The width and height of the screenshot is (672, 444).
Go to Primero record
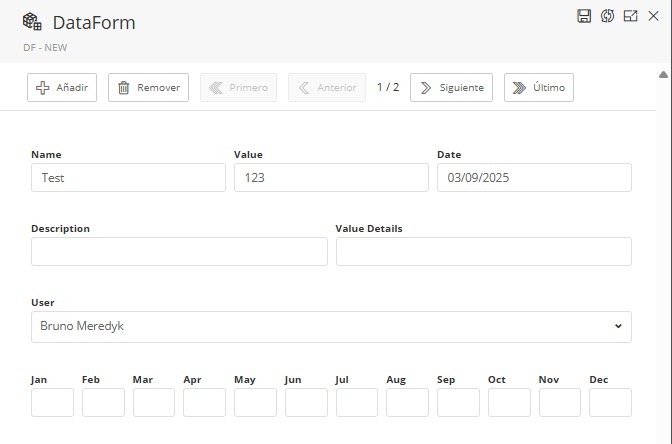[x=238, y=87]
